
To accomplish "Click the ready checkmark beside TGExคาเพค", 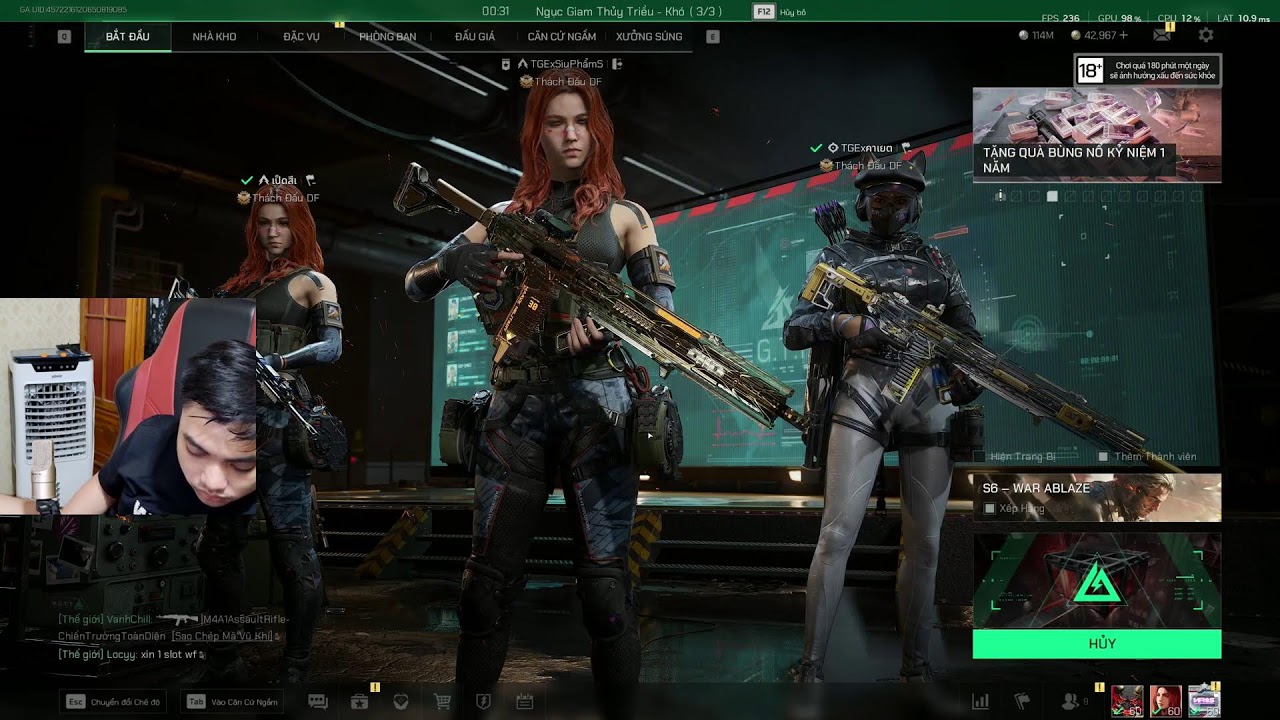I will pos(816,148).
